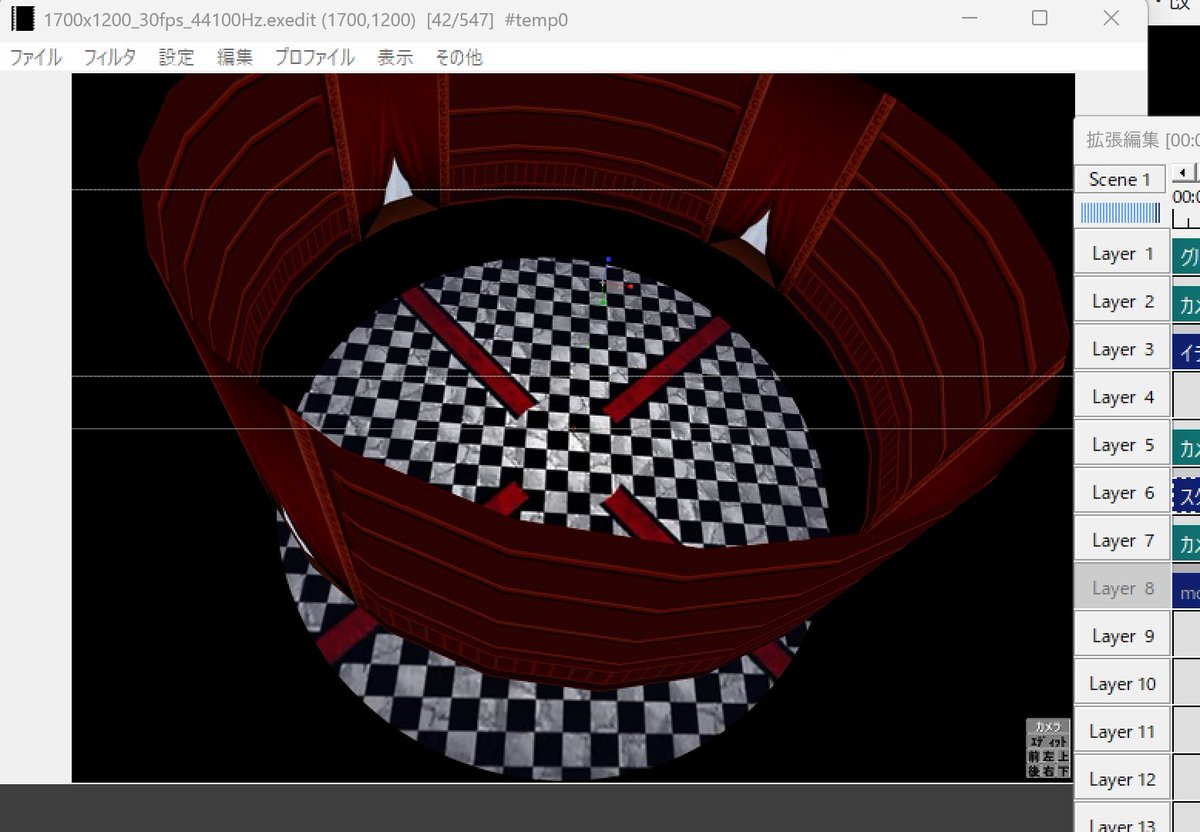Set camera view to 左 (left)
Viewport: 1200px width, 832px height.
tap(1048, 756)
